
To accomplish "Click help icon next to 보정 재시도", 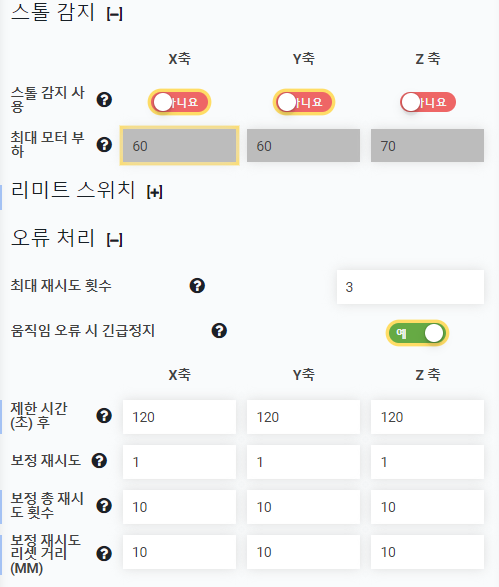I will pyautogui.click(x=99, y=461).
